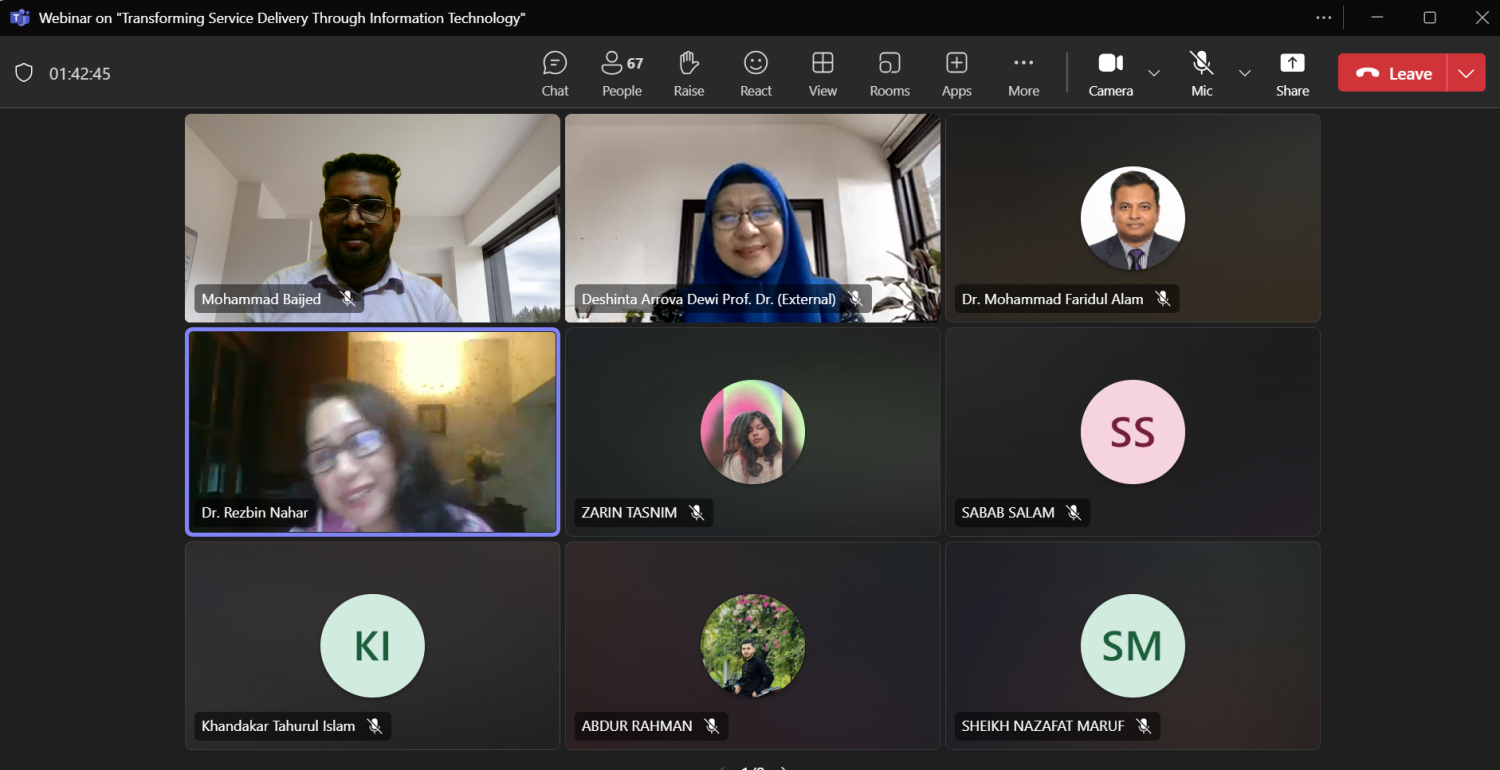Viewport: 1500px width, 770px height.
Task: Click the red Leave button
Action: coord(1394,73)
